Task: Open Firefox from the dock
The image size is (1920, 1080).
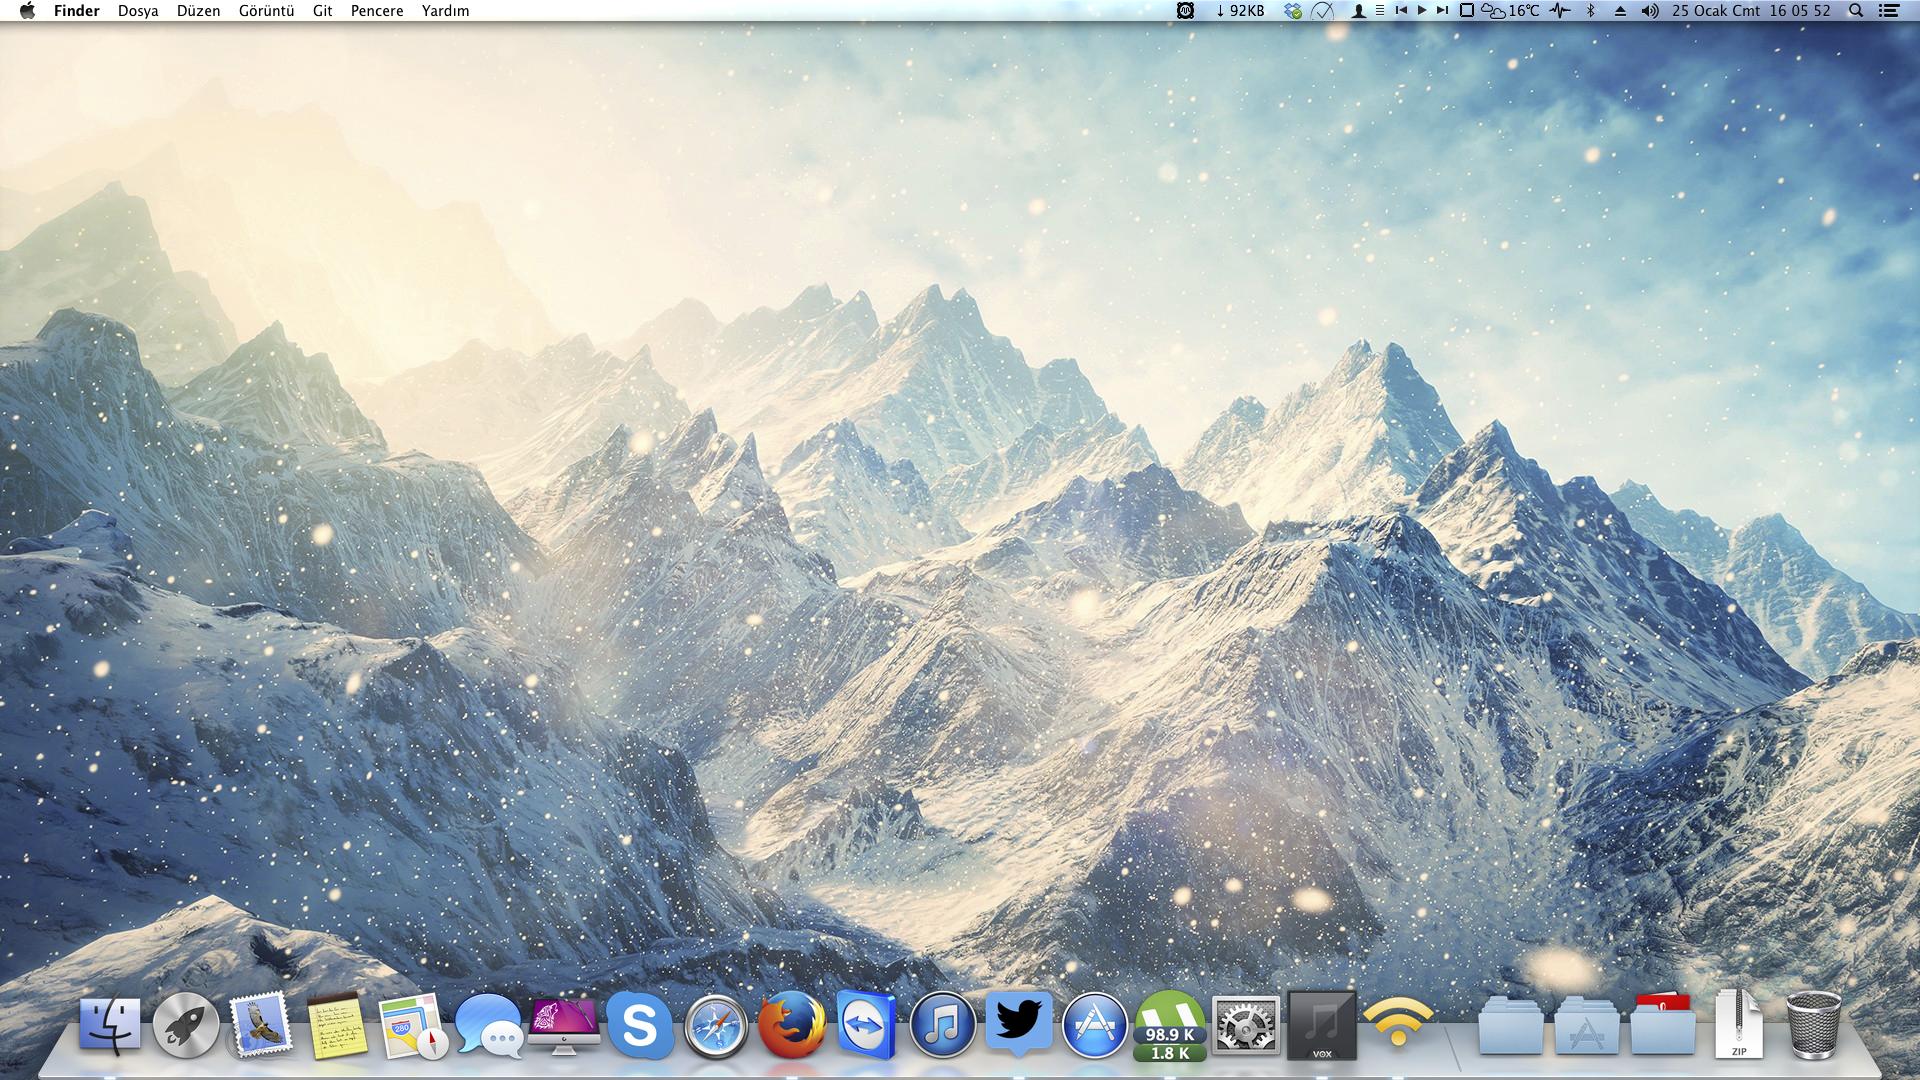Action: coord(791,1026)
